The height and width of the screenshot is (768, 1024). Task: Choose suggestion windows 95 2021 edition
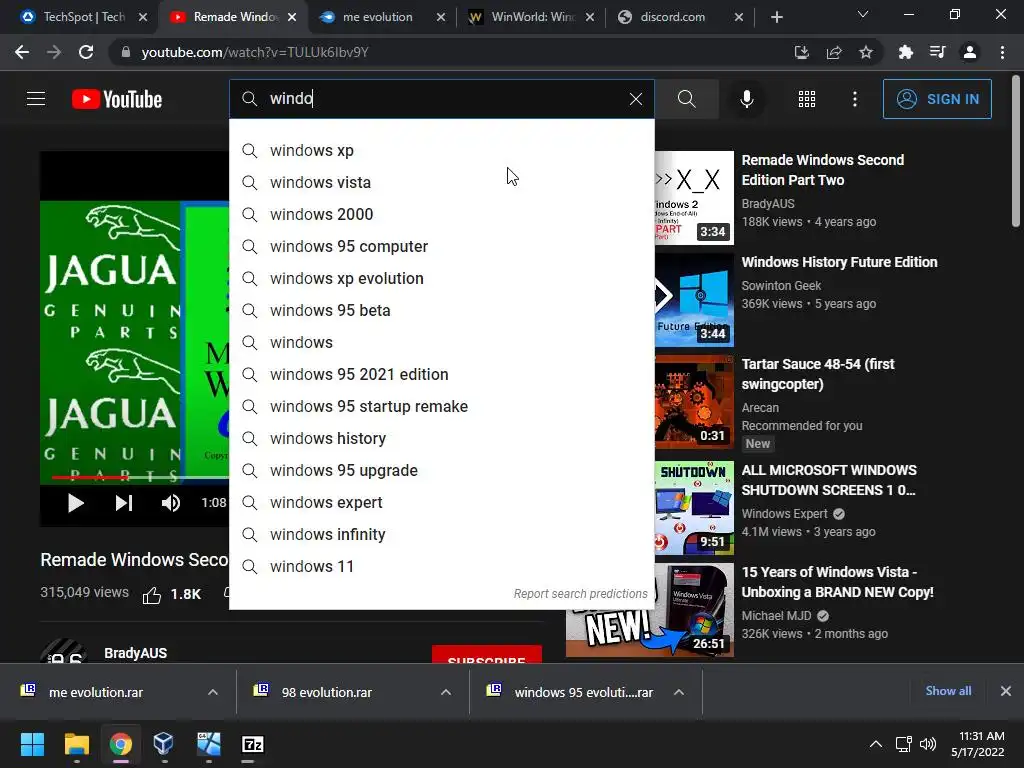click(x=441, y=374)
